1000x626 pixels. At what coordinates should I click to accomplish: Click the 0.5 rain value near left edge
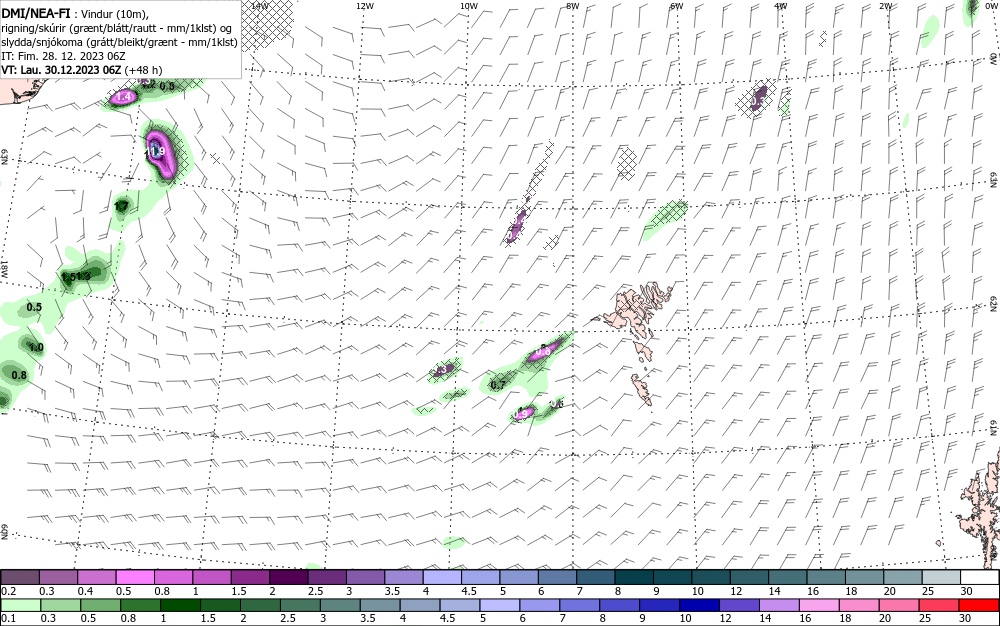(x=34, y=307)
